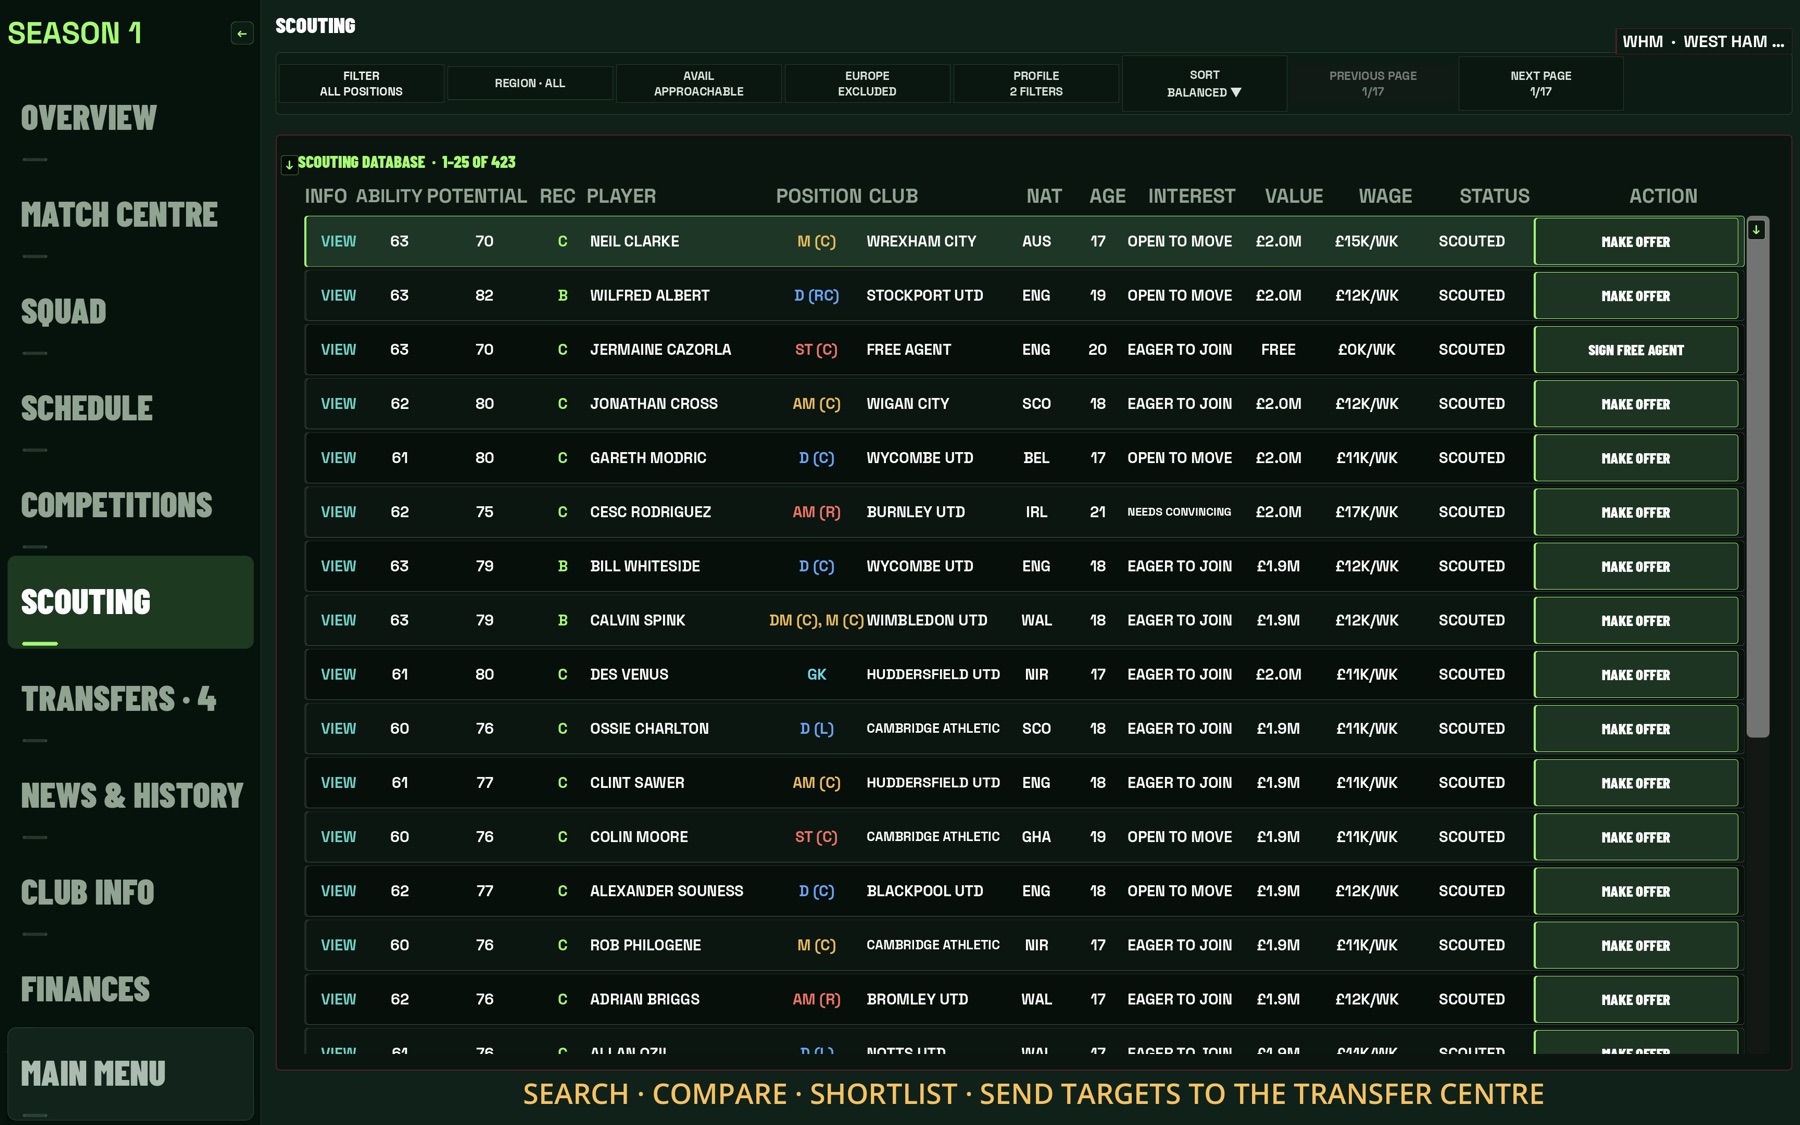Make offer for Jonathan Cross
Image resolution: width=1800 pixels, height=1125 pixels.
click(x=1636, y=404)
